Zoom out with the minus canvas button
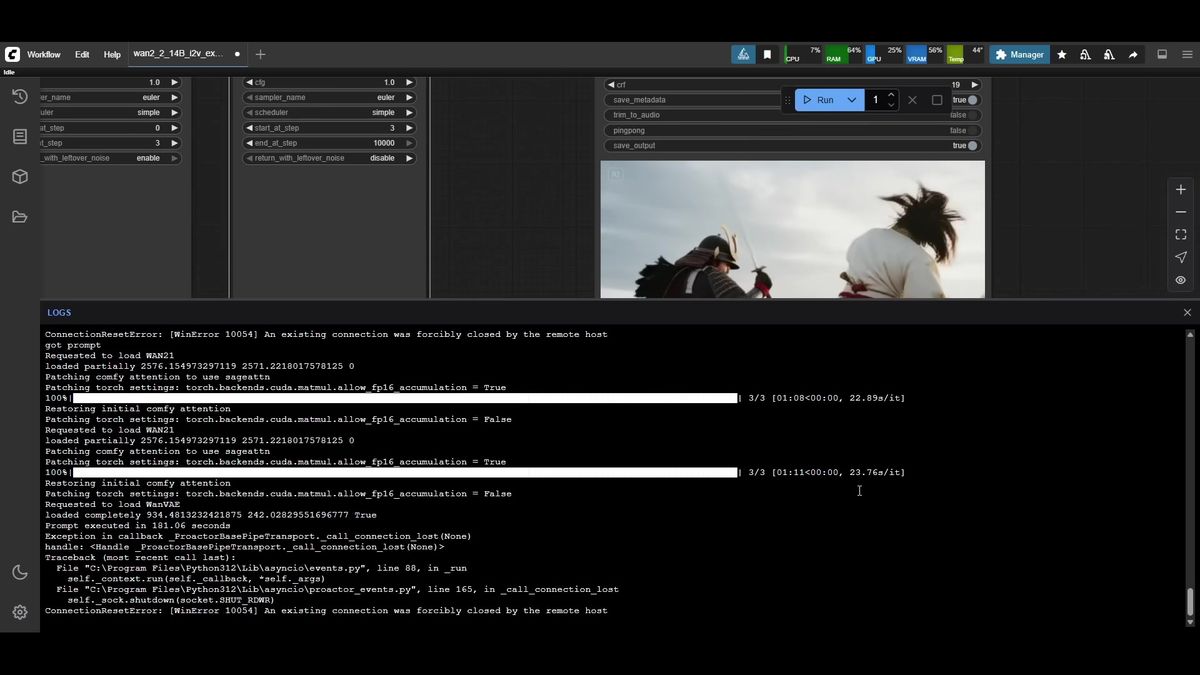 pos(1181,212)
